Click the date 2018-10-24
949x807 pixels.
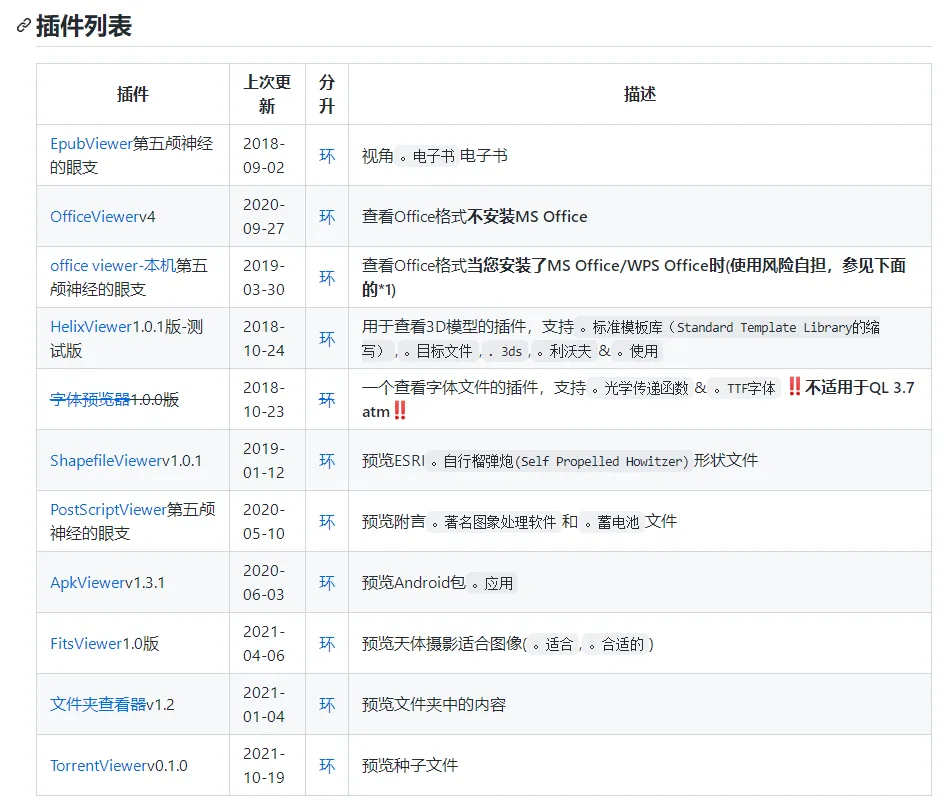coord(264,339)
